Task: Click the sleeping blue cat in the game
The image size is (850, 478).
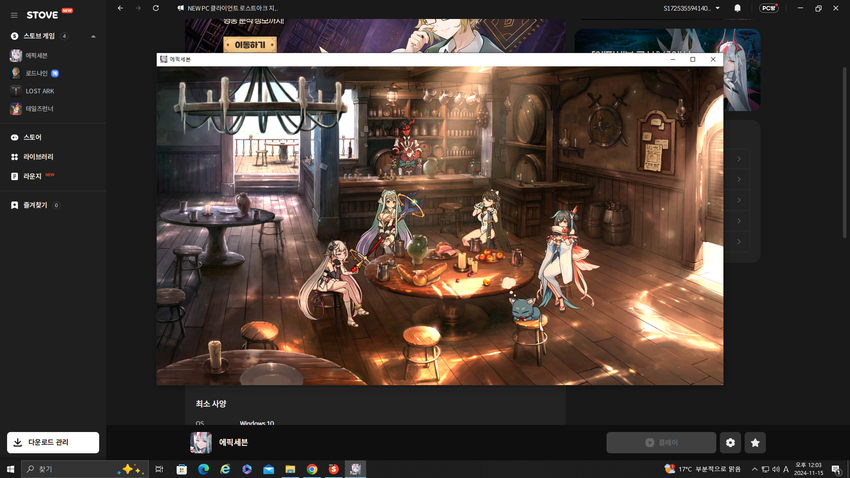Action: click(524, 309)
